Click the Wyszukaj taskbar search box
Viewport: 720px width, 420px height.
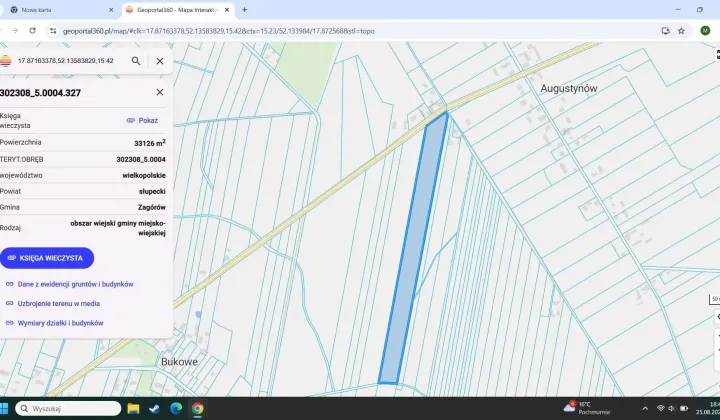(68, 408)
